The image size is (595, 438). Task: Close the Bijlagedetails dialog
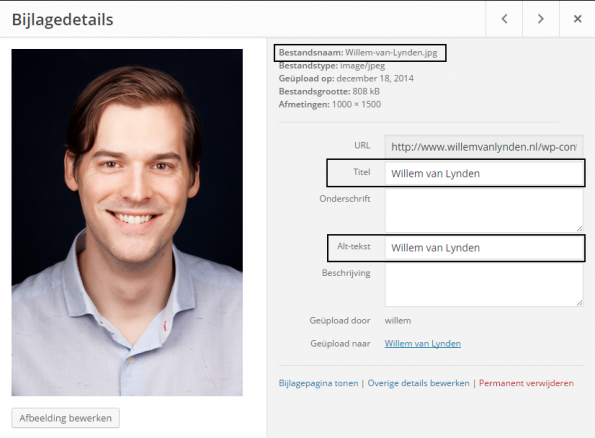577,19
